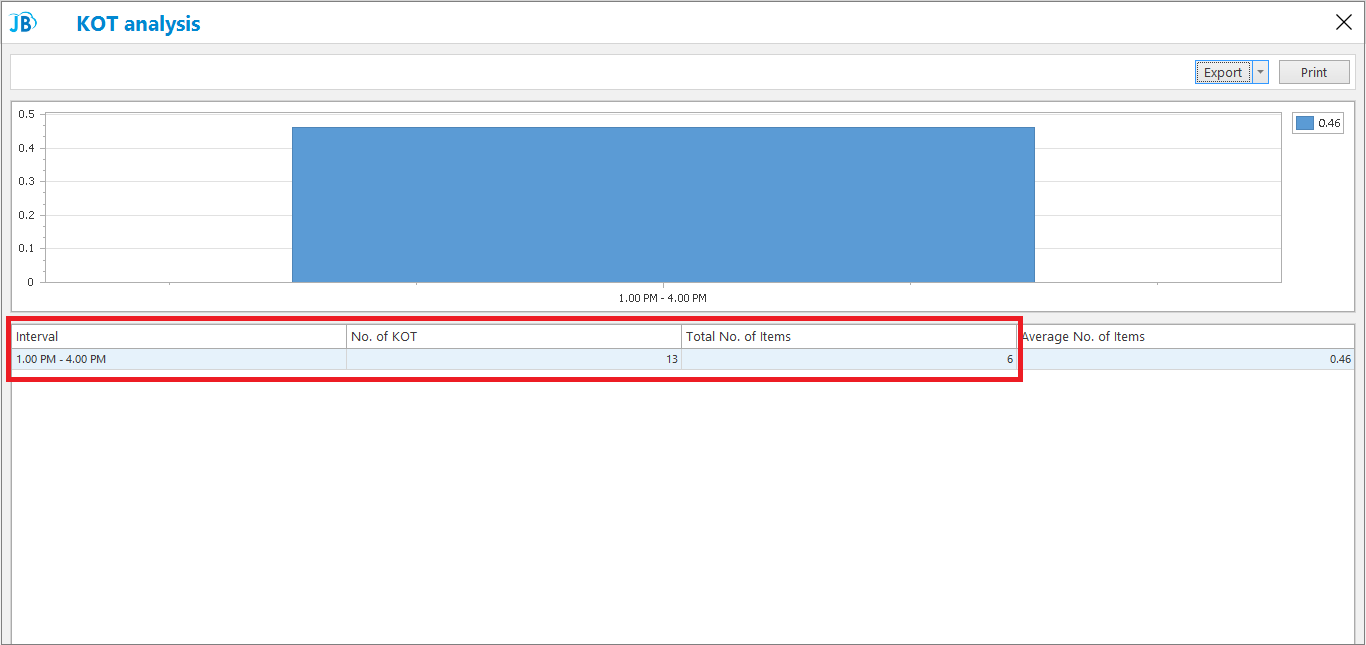Select the 1.00 PM - 4.00 PM table cell
The height and width of the screenshot is (645, 1366).
click(179, 359)
